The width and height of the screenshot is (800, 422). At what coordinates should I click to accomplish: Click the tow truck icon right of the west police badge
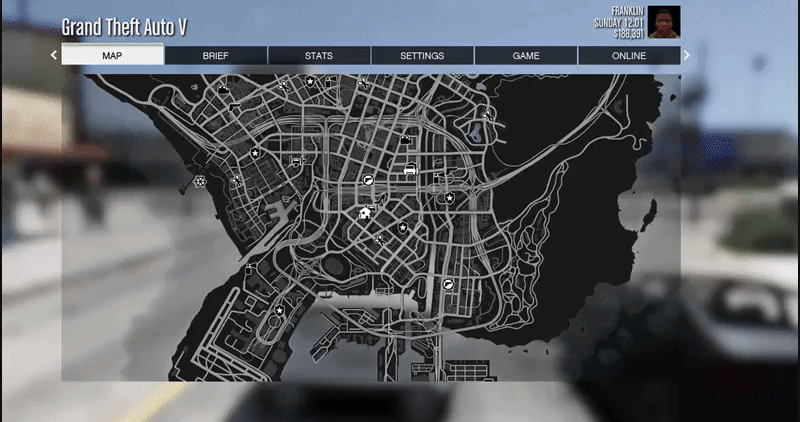click(297, 162)
